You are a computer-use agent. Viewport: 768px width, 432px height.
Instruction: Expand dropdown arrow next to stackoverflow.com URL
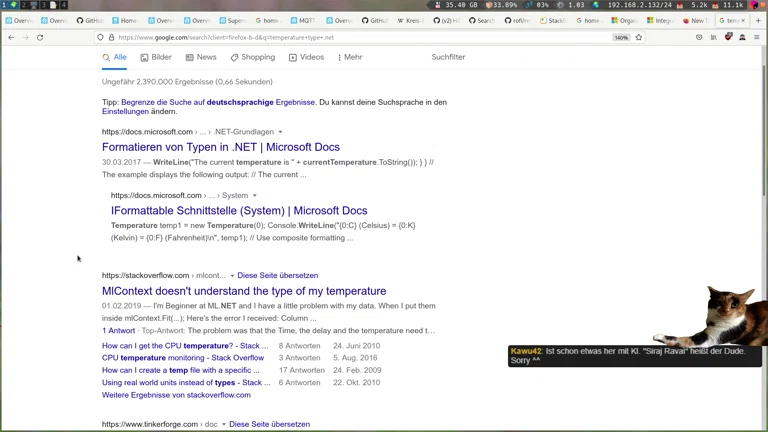click(x=232, y=276)
